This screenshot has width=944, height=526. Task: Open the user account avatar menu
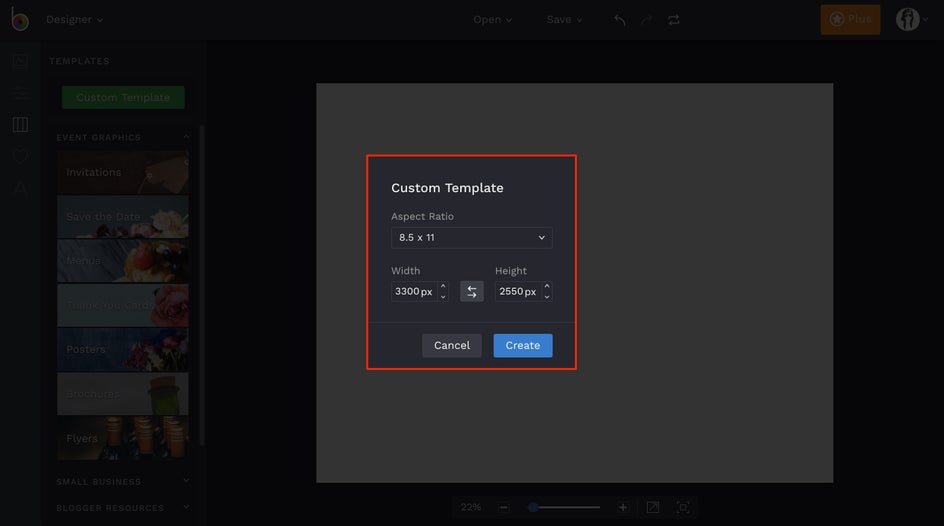coord(911,19)
